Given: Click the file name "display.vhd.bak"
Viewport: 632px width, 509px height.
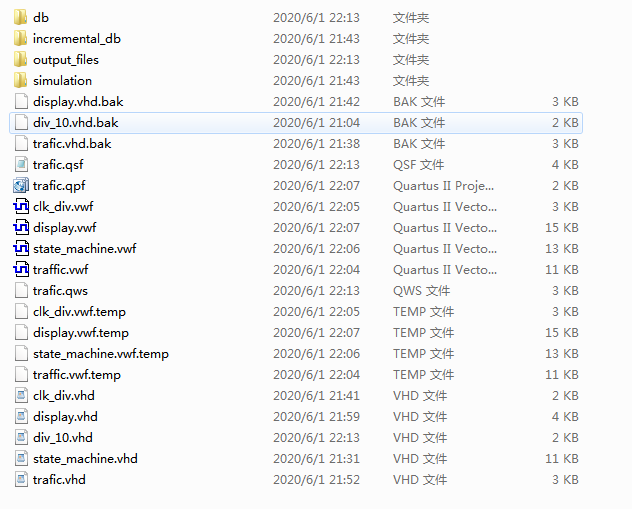Looking at the screenshot, I should pos(78,102).
